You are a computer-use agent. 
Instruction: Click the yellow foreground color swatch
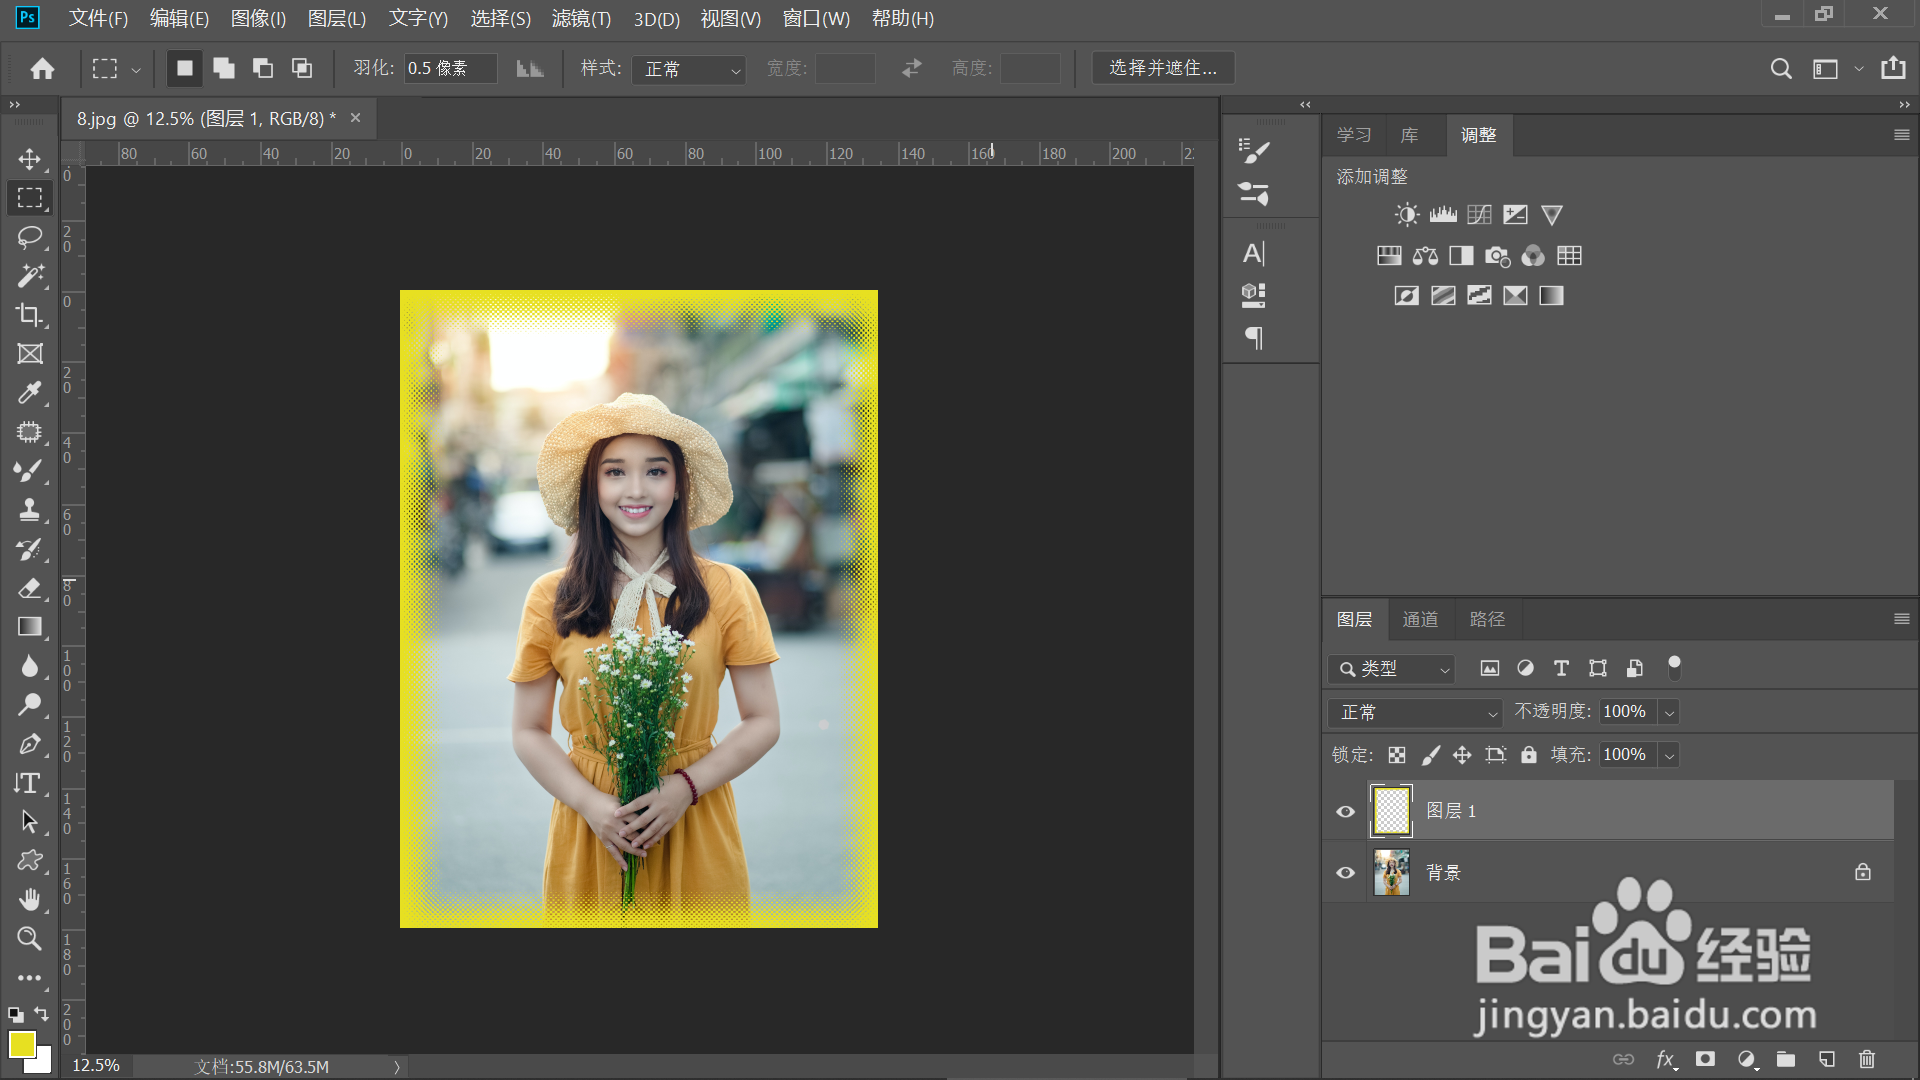point(21,1044)
